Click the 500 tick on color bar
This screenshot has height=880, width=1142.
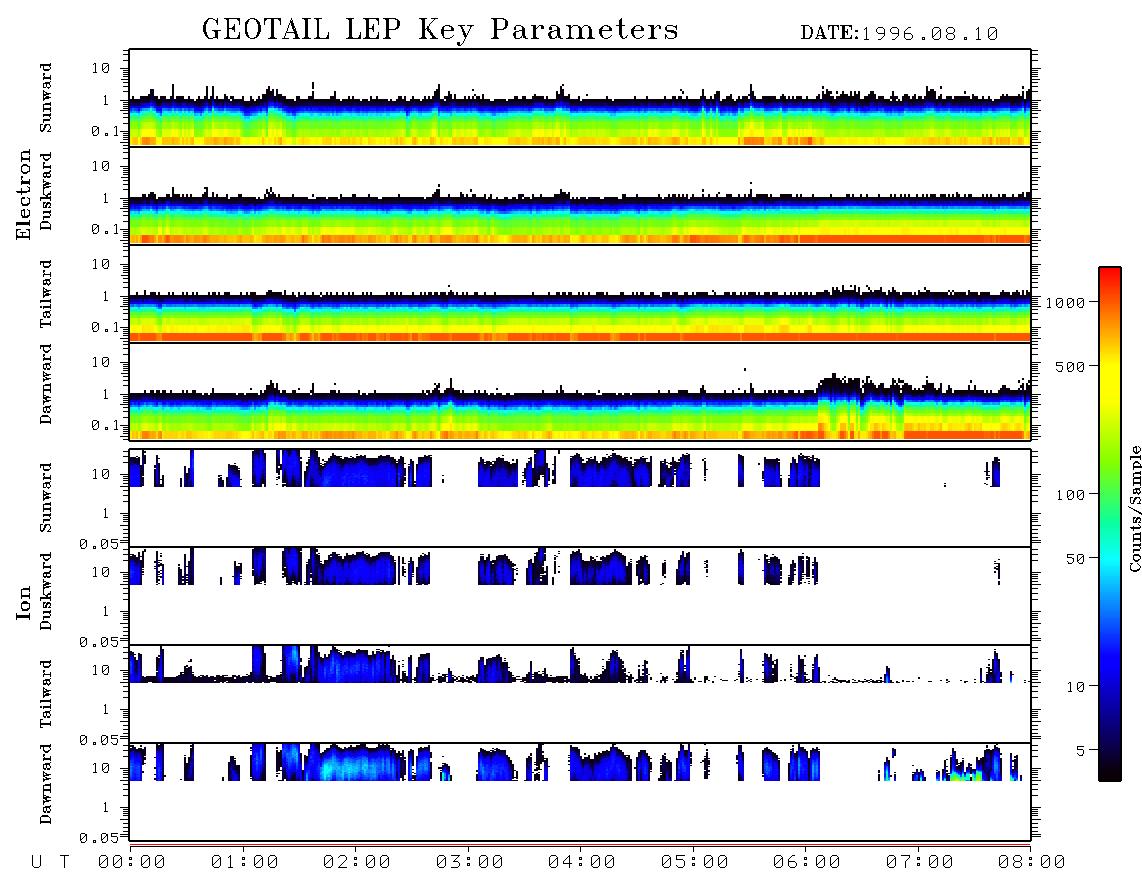click(x=1070, y=366)
